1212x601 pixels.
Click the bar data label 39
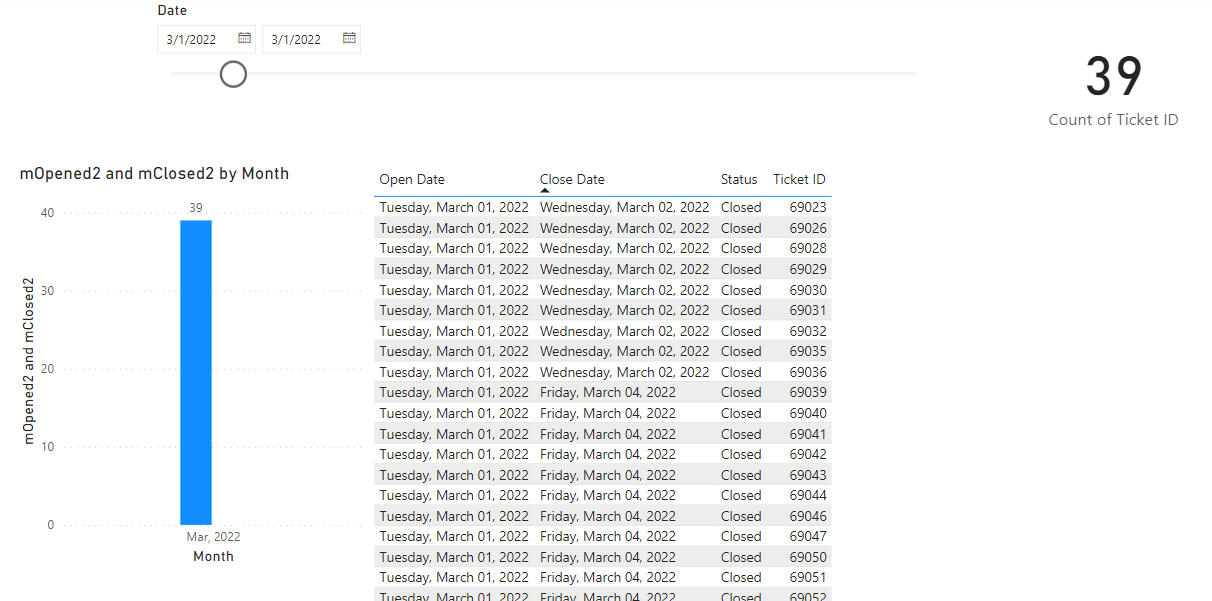click(x=196, y=208)
